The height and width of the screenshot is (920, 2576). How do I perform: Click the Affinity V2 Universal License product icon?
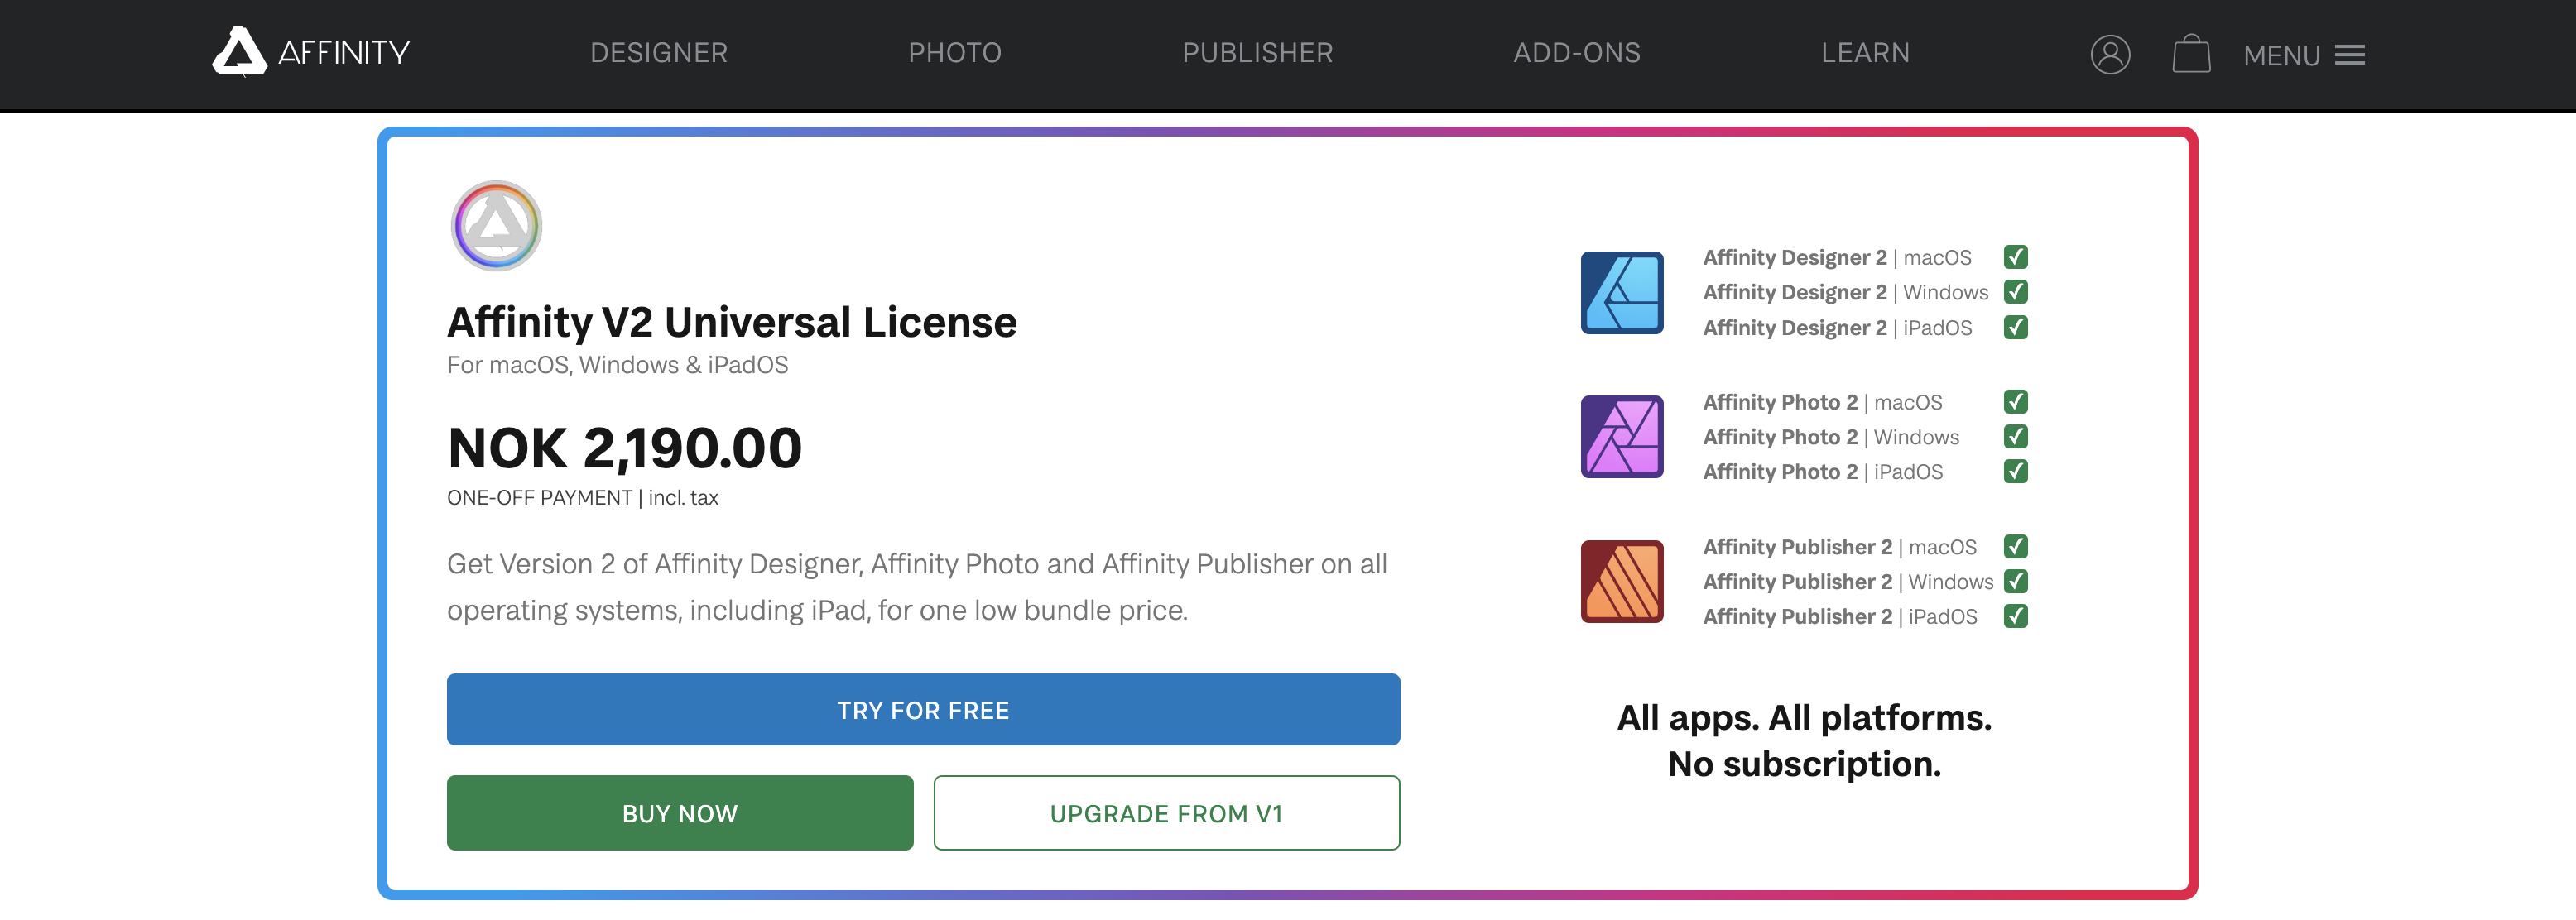(x=496, y=227)
